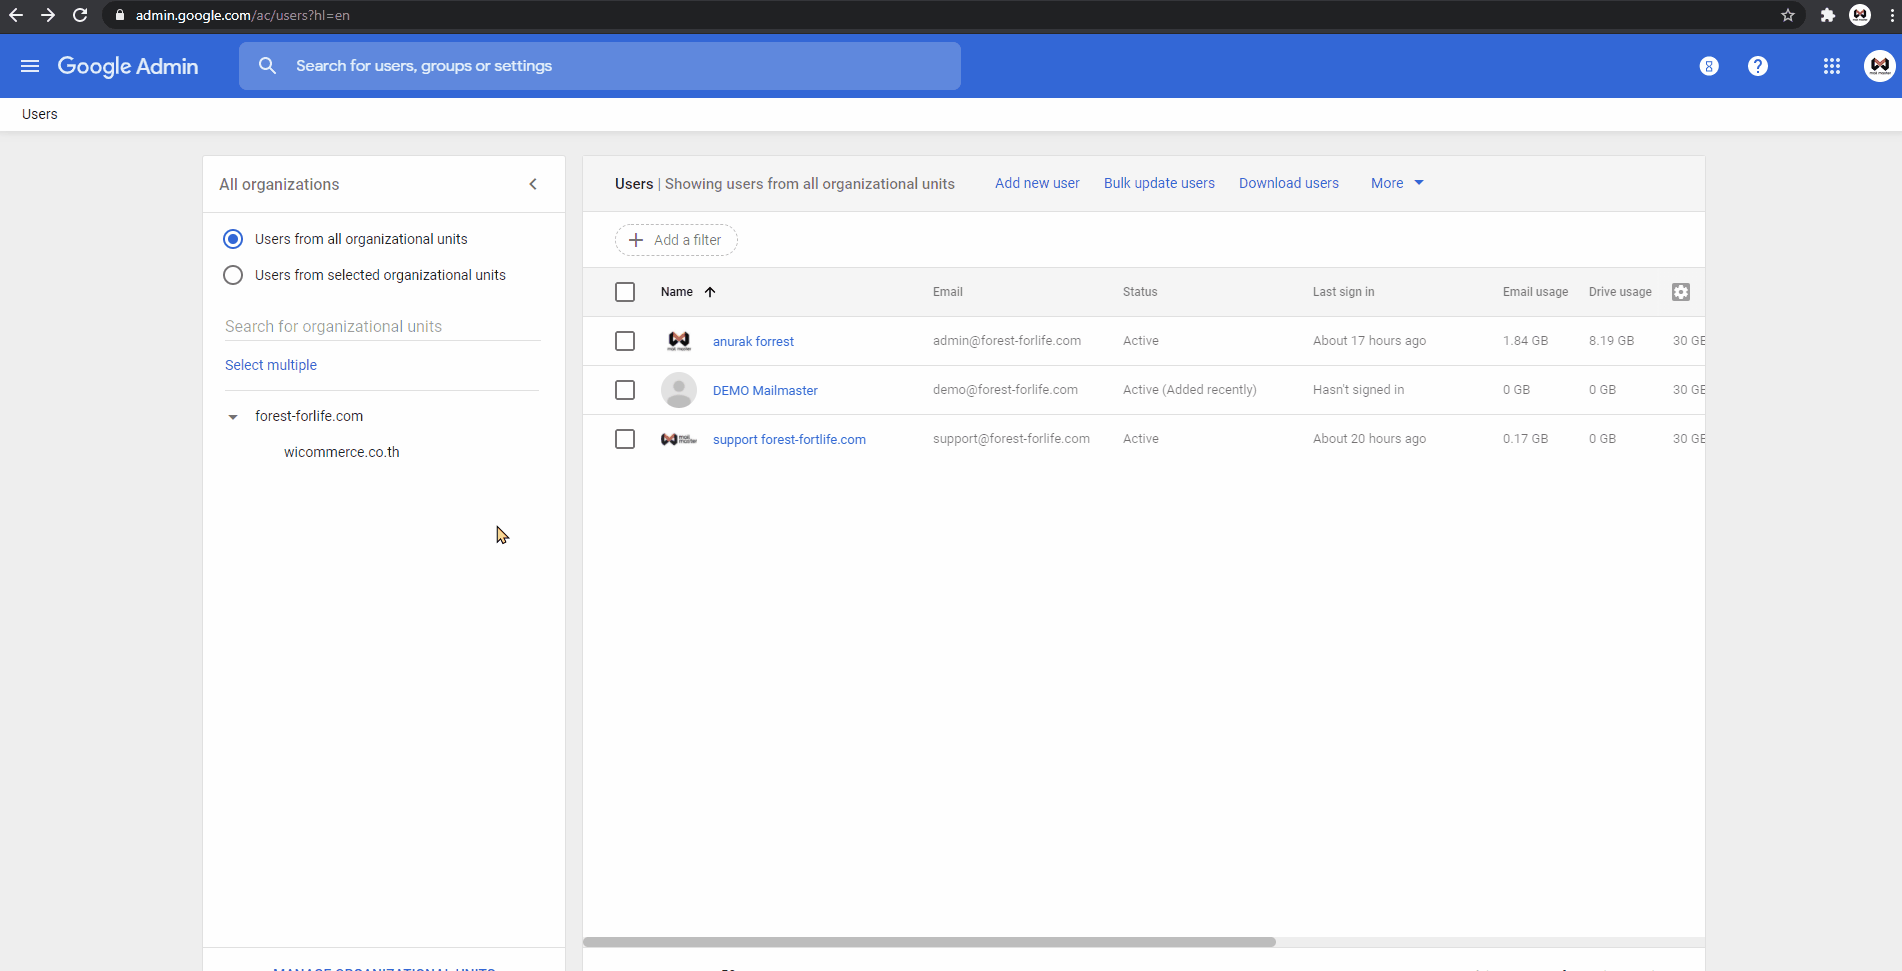Click admin@forest-forlife.com email cell
The height and width of the screenshot is (971, 1902).
(x=1007, y=341)
